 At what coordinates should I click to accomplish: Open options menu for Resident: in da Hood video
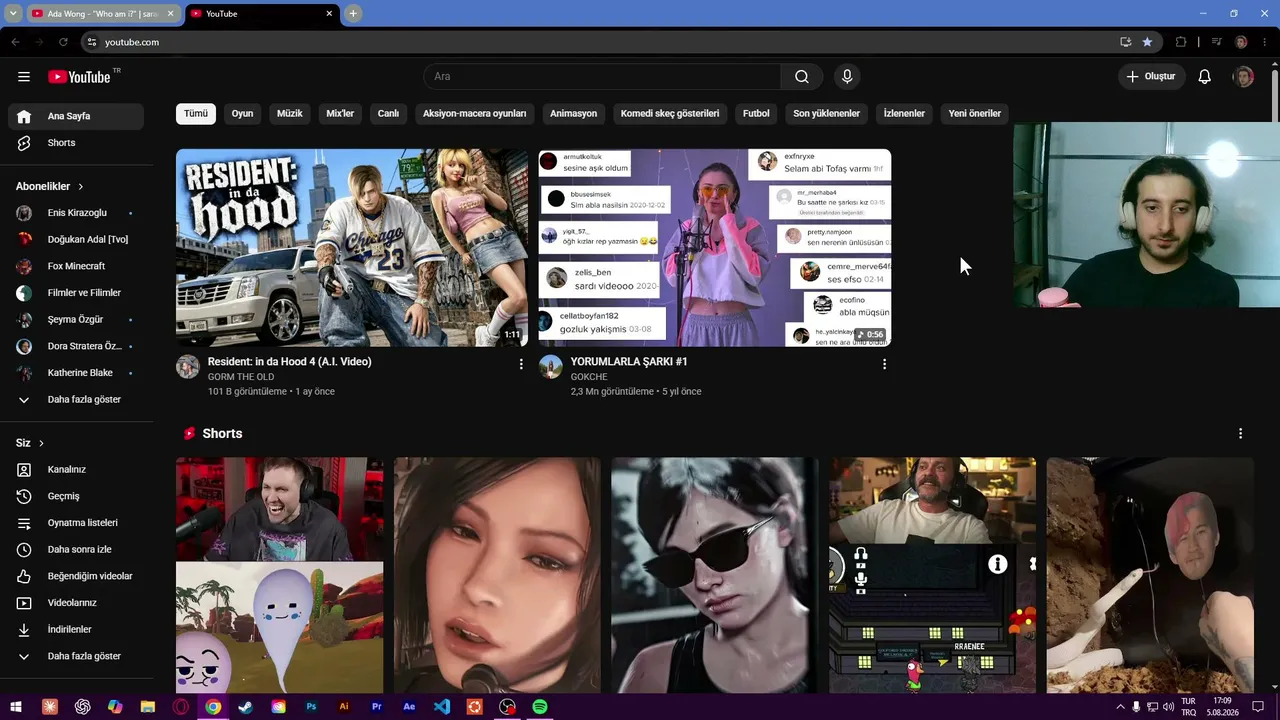click(521, 365)
